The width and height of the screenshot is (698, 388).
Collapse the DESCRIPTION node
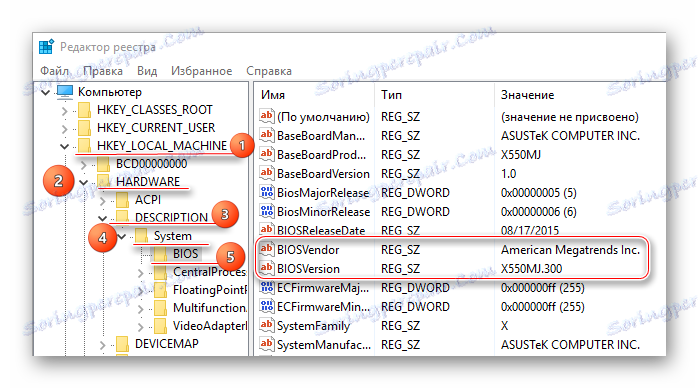pyautogui.click(x=103, y=218)
